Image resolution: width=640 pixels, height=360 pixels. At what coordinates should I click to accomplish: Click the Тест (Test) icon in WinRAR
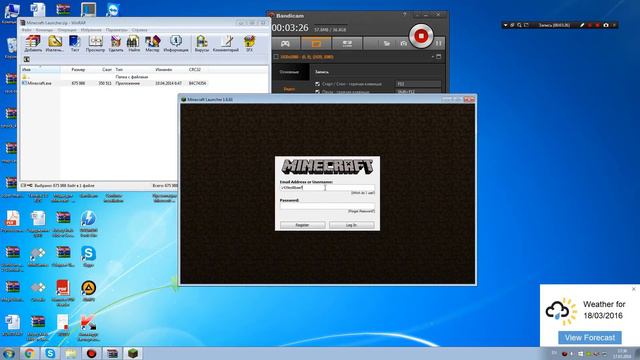click(x=75, y=43)
